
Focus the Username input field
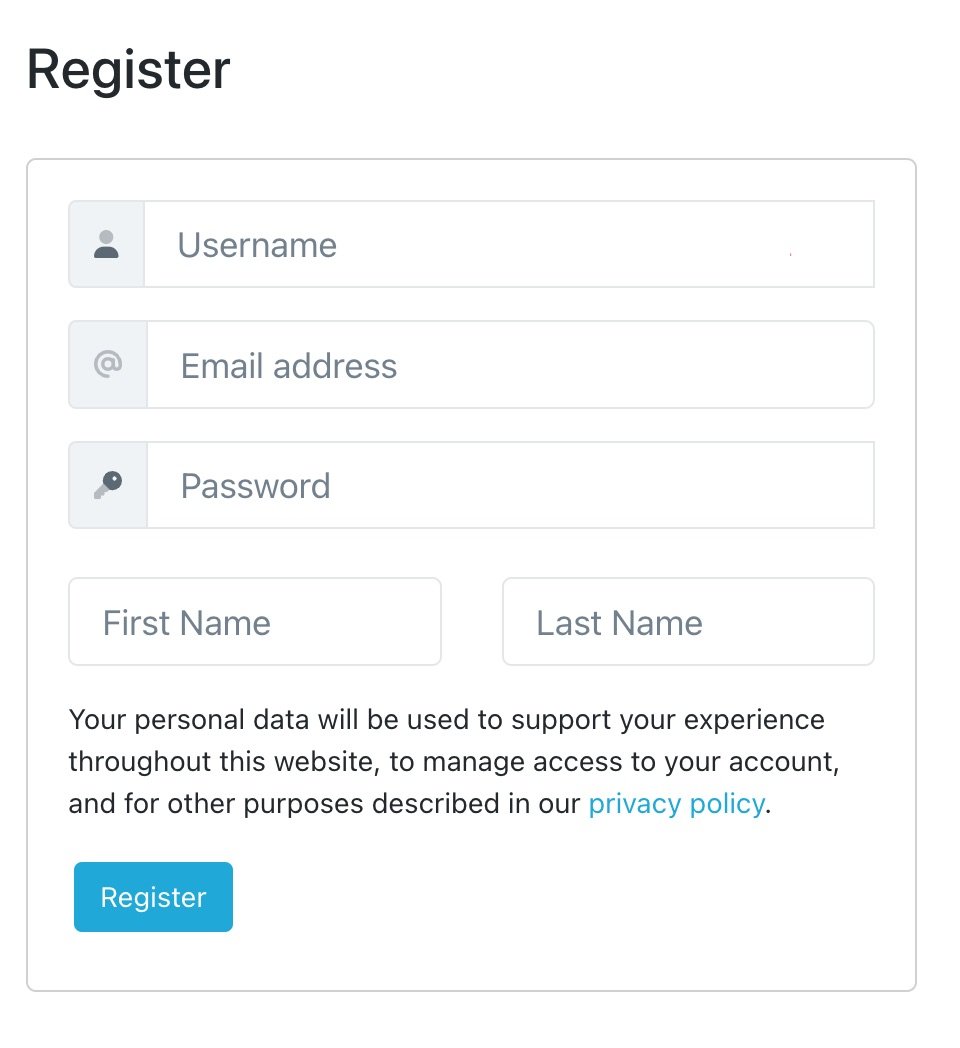coord(509,244)
